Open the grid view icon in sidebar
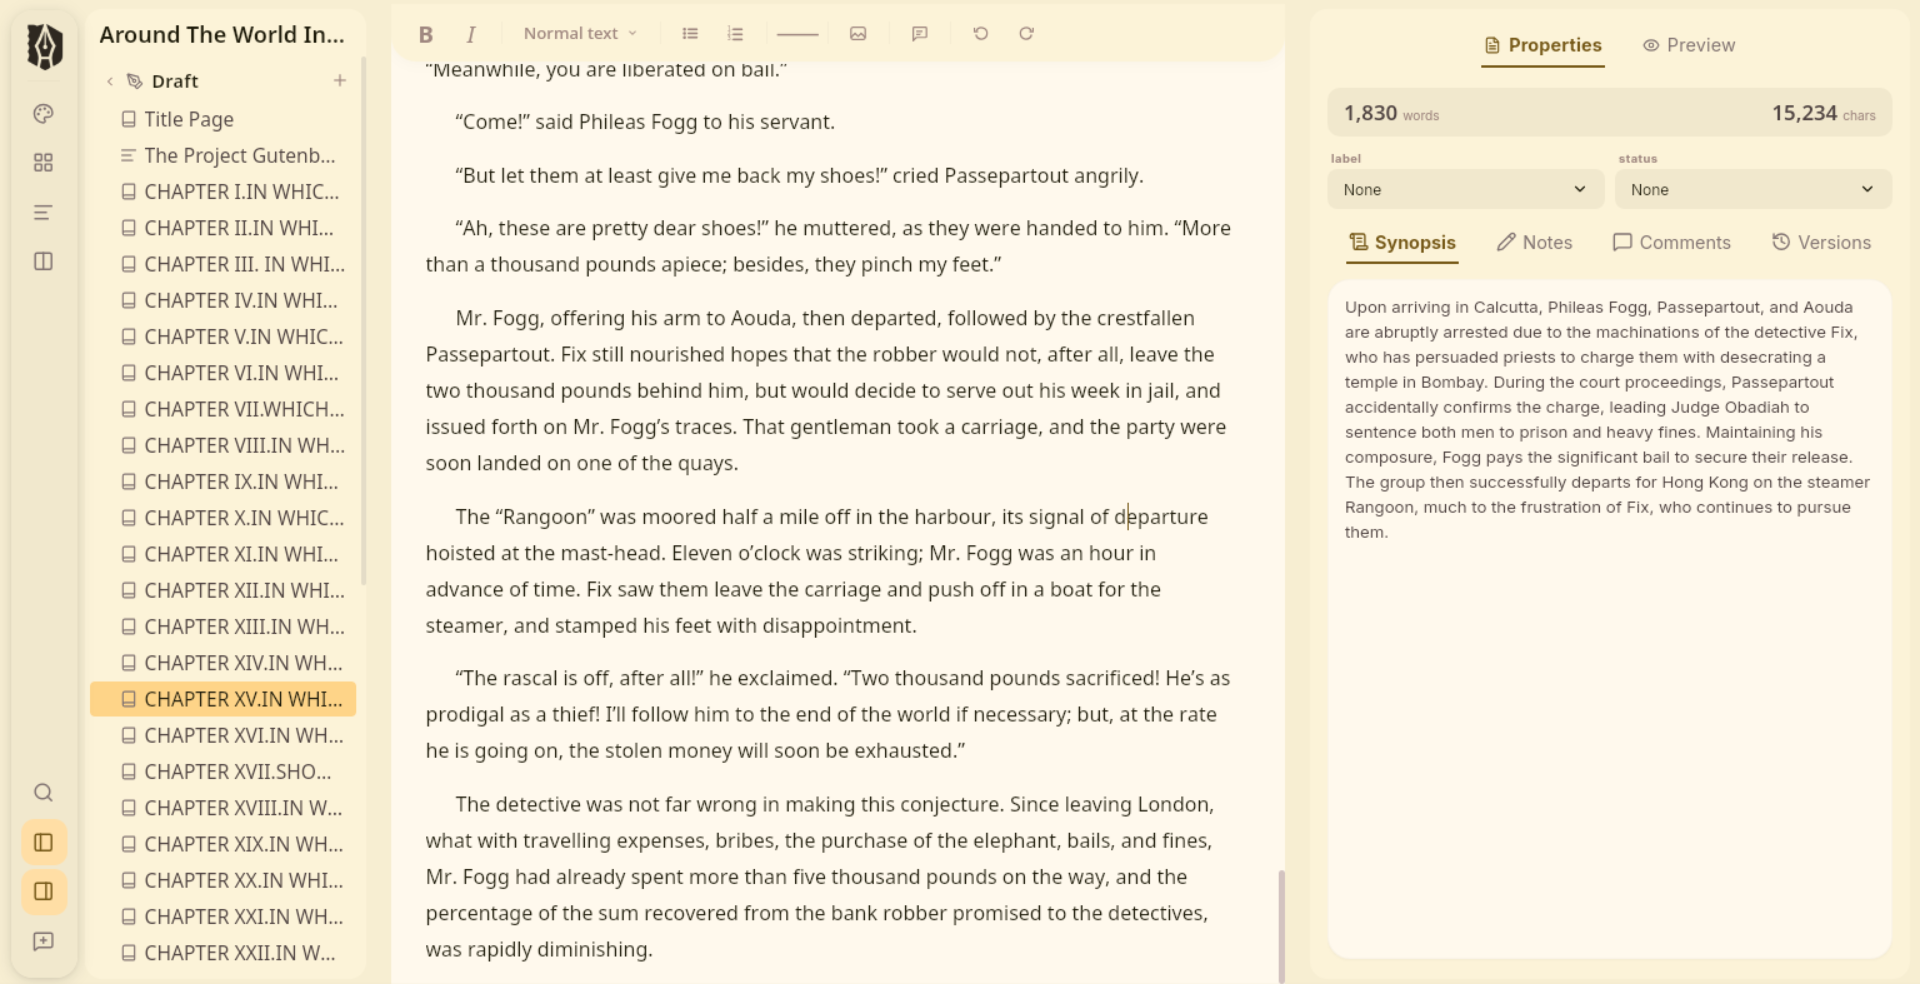 (43, 163)
